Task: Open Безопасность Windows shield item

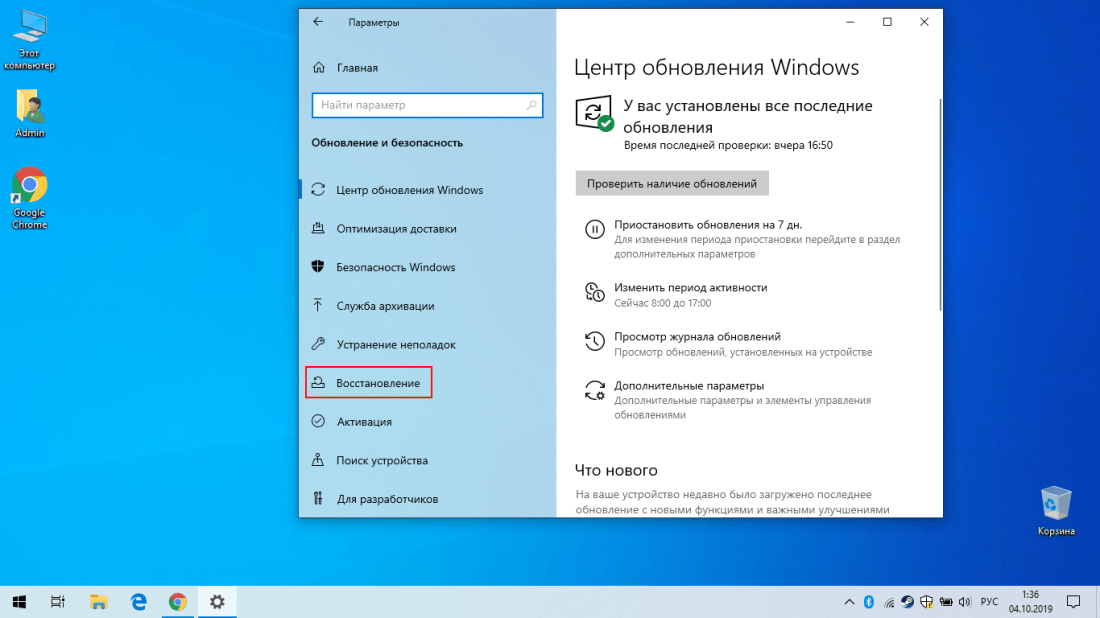Action: point(395,267)
